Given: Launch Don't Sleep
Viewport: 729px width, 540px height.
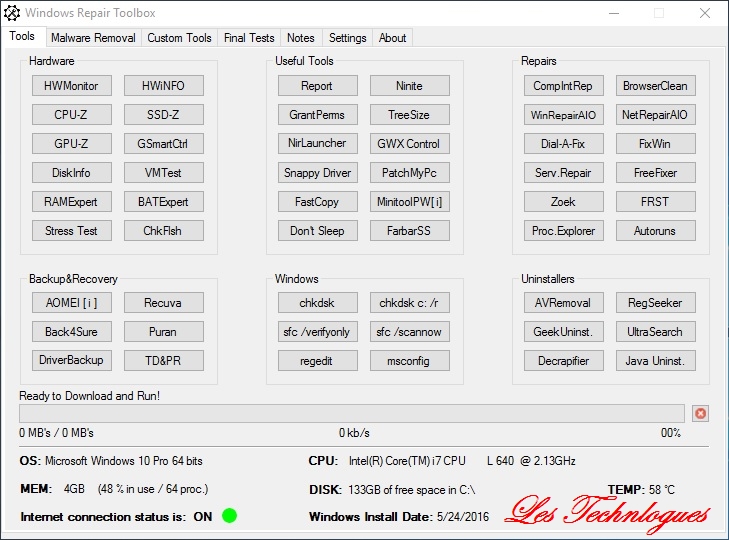Looking at the screenshot, I should (x=318, y=231).
